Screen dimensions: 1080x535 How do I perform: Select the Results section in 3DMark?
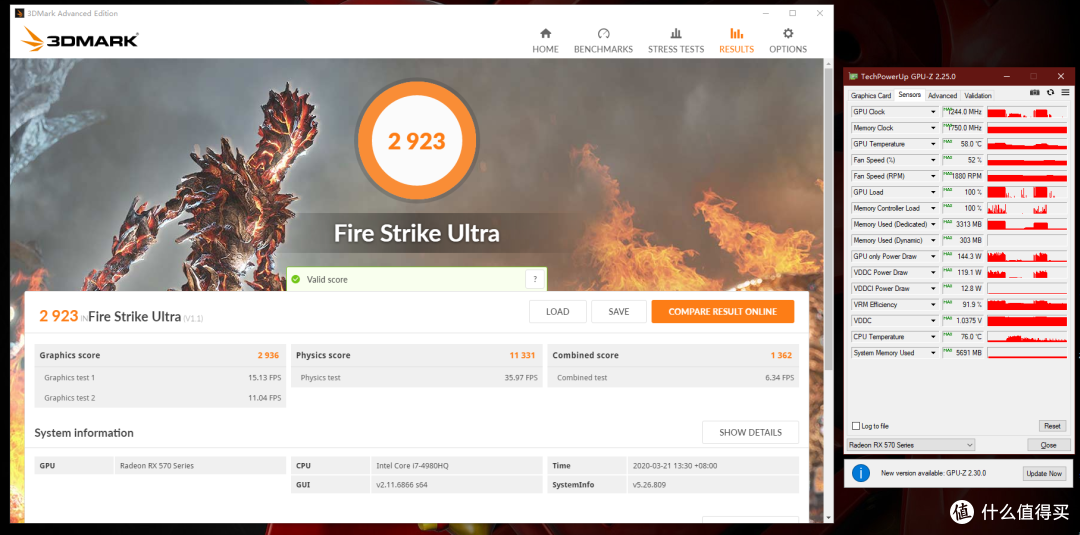pos(736,41)
